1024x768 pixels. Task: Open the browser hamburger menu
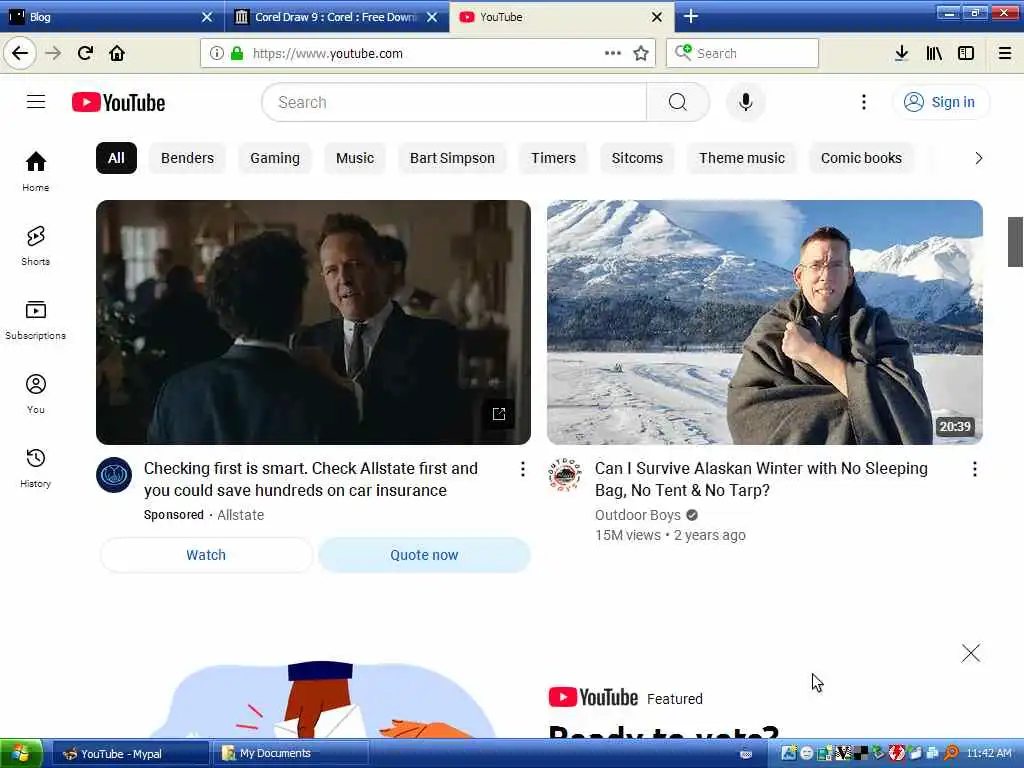[x=1005, y=53]
